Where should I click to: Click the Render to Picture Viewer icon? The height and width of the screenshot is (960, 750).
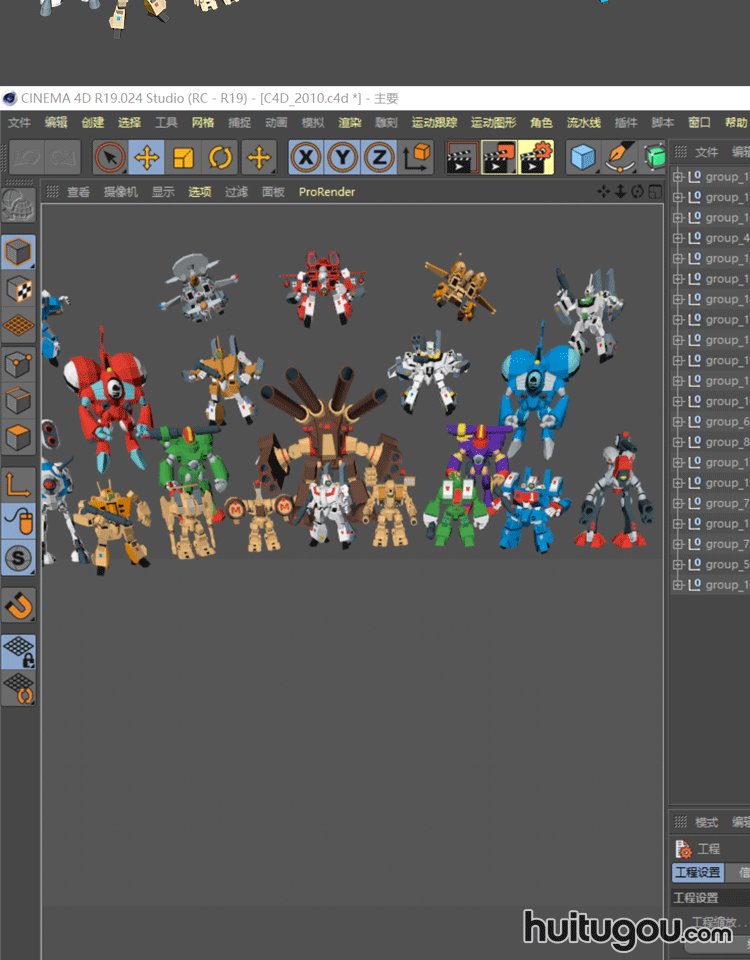499,157
